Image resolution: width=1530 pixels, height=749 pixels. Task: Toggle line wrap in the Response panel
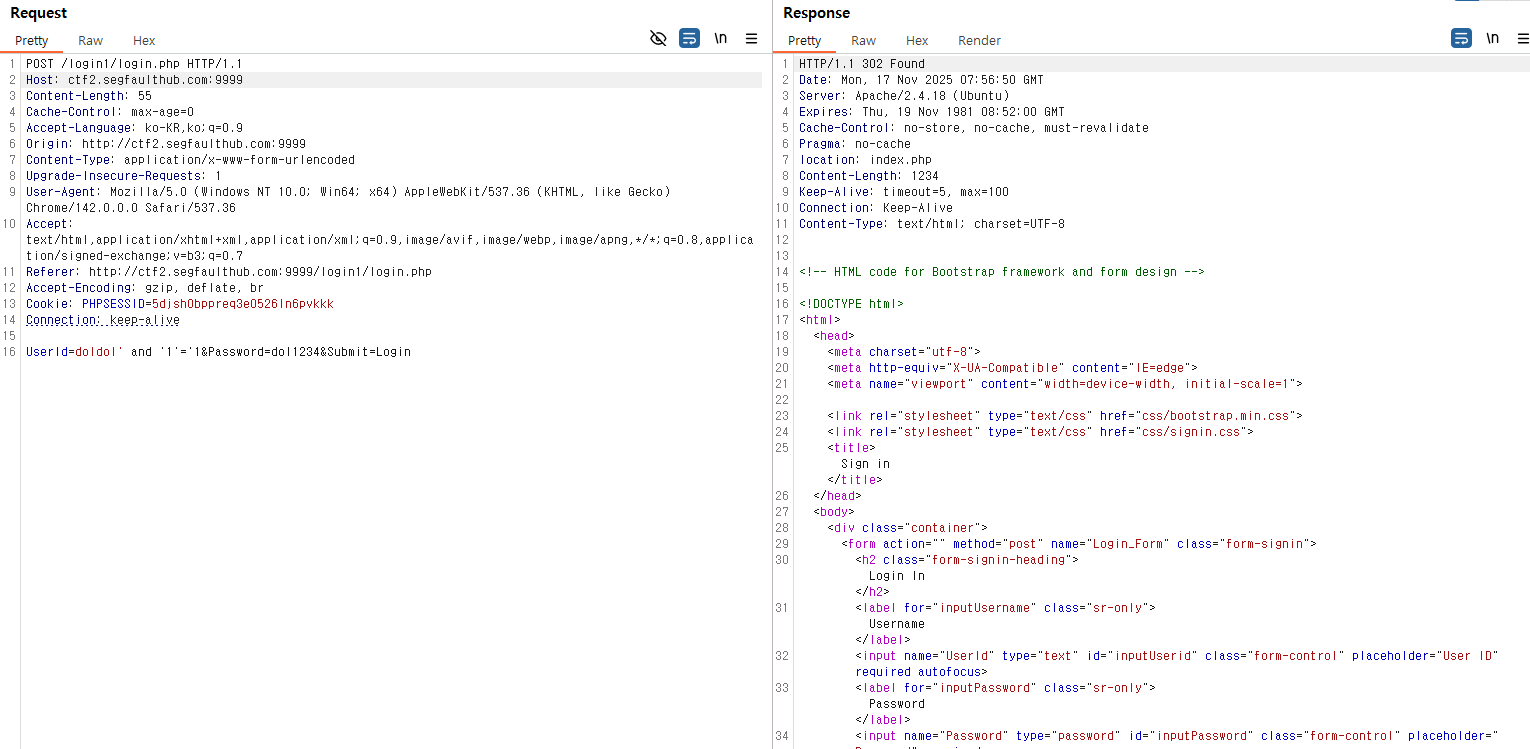tap(1461, 39)
